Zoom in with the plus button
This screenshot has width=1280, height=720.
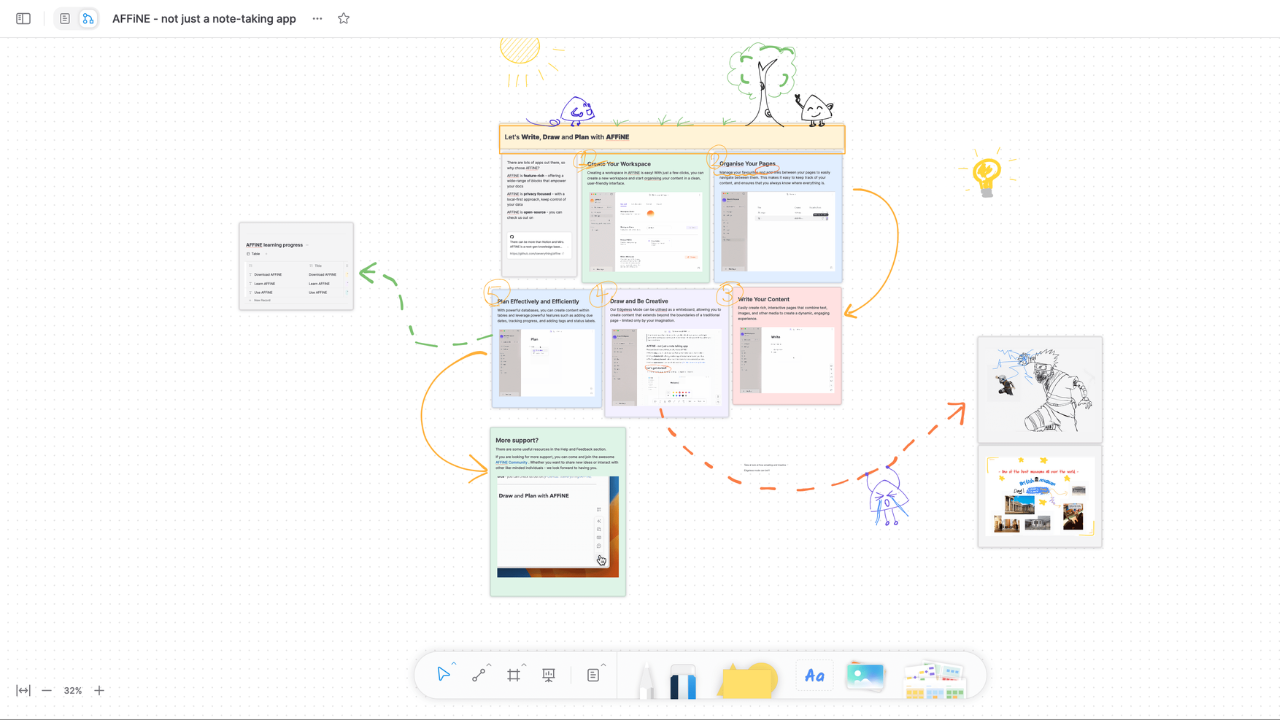click(x=99, y=690)
